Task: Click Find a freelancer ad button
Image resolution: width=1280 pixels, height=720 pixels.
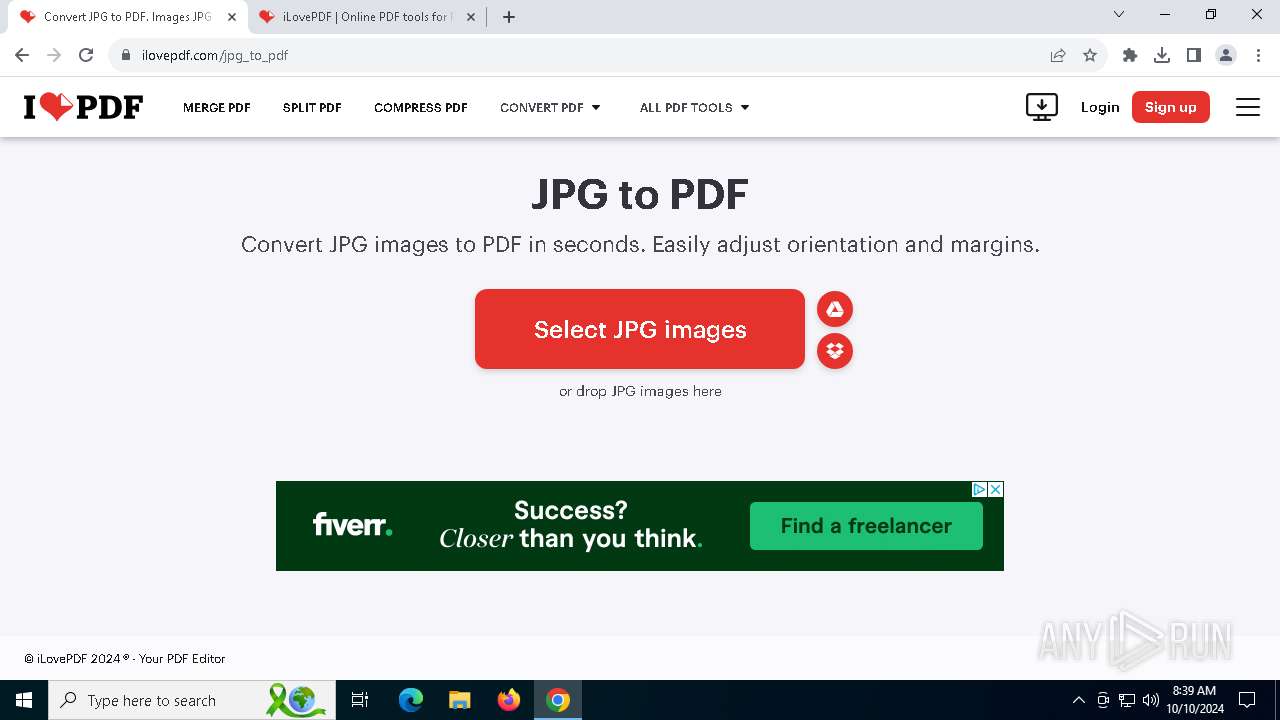Action: pos(866,526)
